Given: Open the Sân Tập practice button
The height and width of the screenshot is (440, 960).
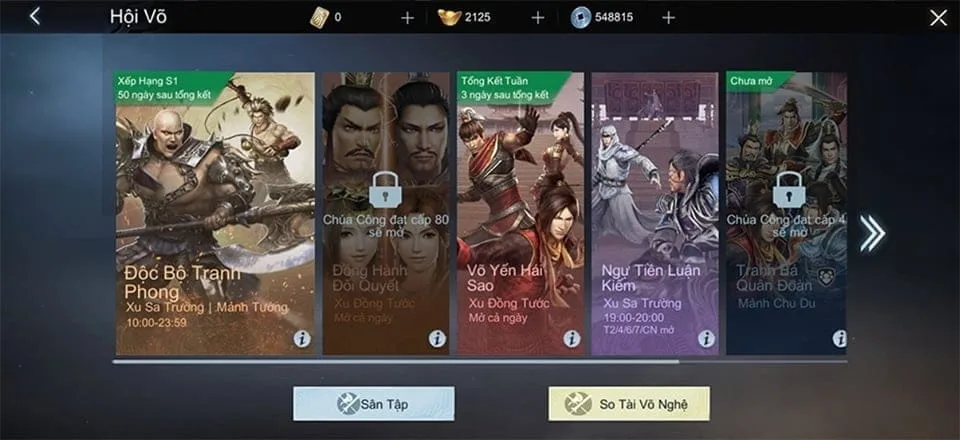Looking at the screenshot, I should coord(373,404).
